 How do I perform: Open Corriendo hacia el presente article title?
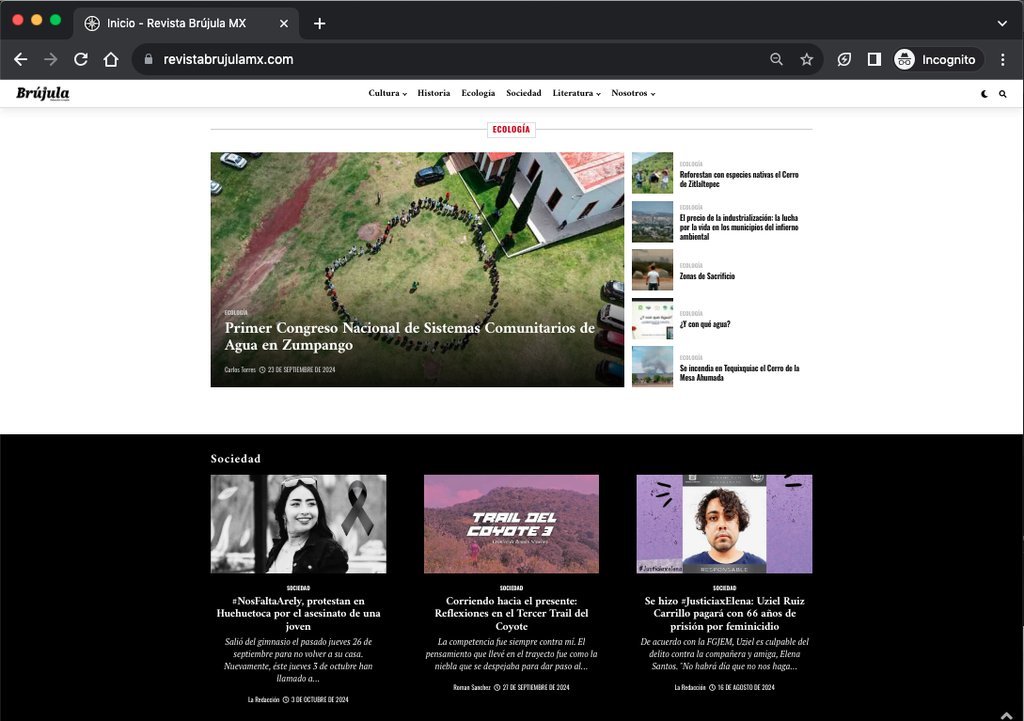(511, 613)
